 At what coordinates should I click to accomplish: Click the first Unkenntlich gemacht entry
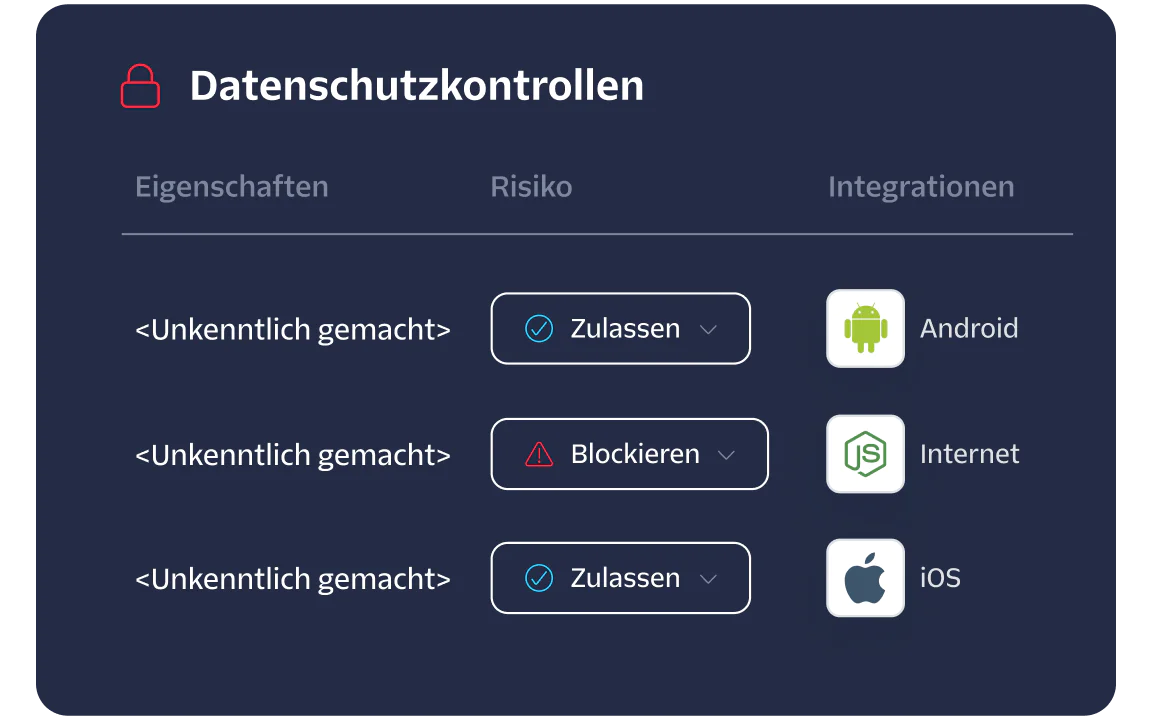(x=293, y=328)
